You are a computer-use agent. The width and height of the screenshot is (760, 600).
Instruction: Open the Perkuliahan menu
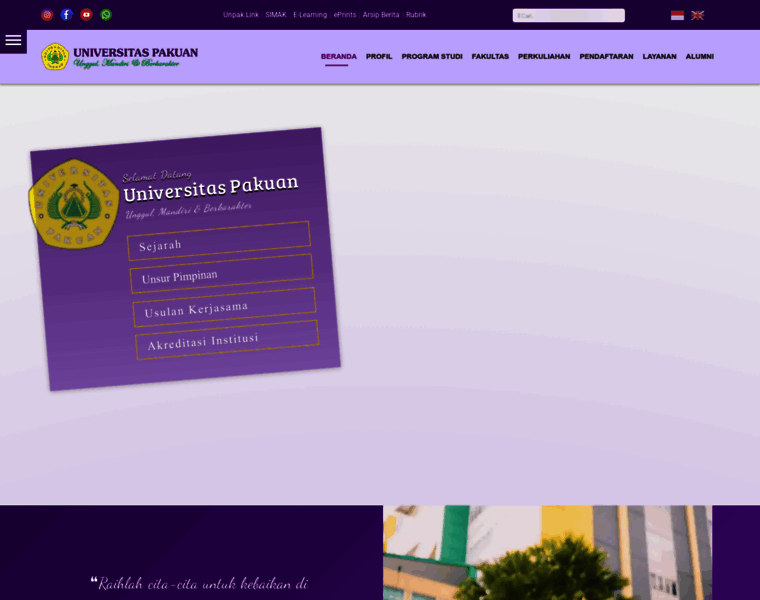pyautogui.click(x=544, y=57)
